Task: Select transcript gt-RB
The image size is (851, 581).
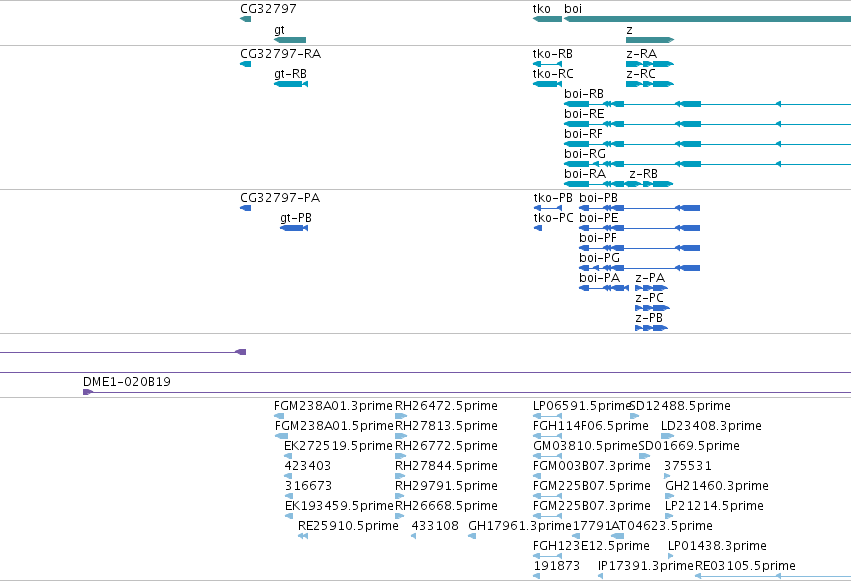Action: tap(291, 84)
